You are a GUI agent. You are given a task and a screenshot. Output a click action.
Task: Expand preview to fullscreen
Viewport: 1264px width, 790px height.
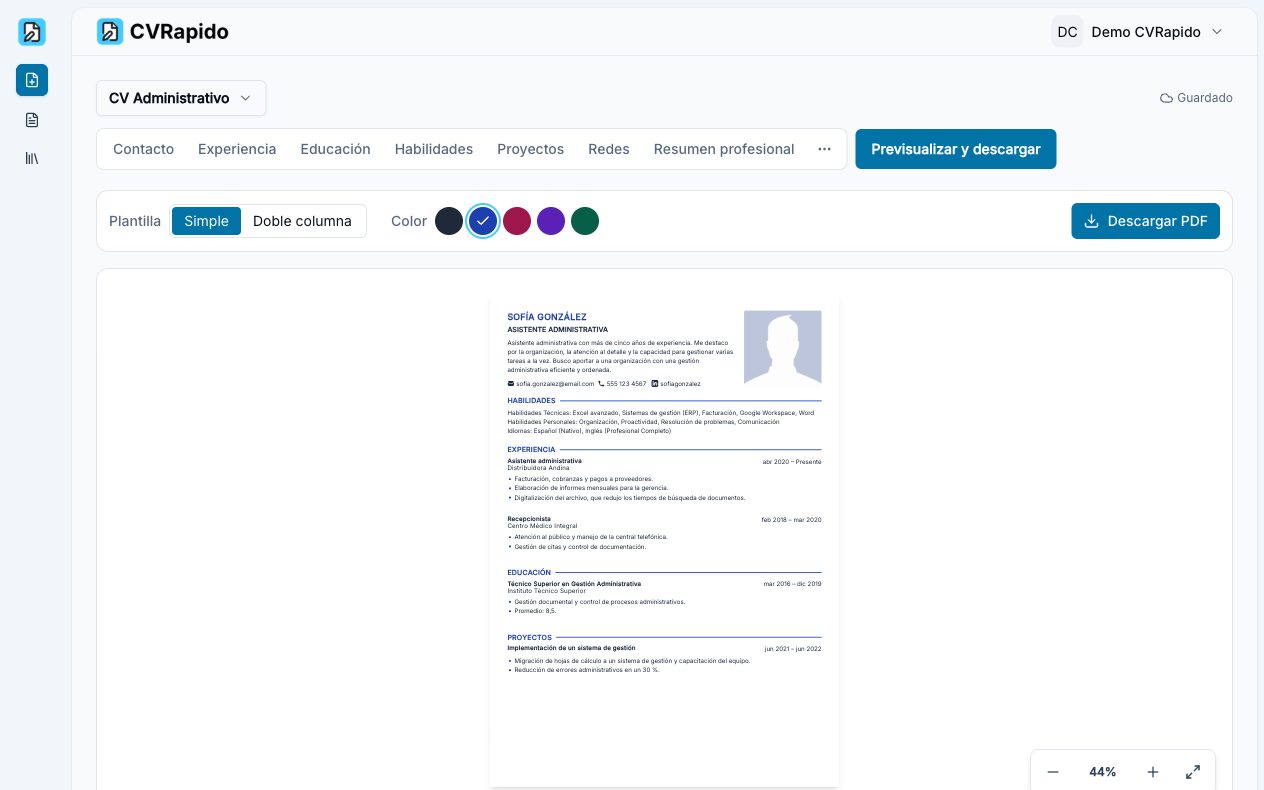click(1193, 772)
